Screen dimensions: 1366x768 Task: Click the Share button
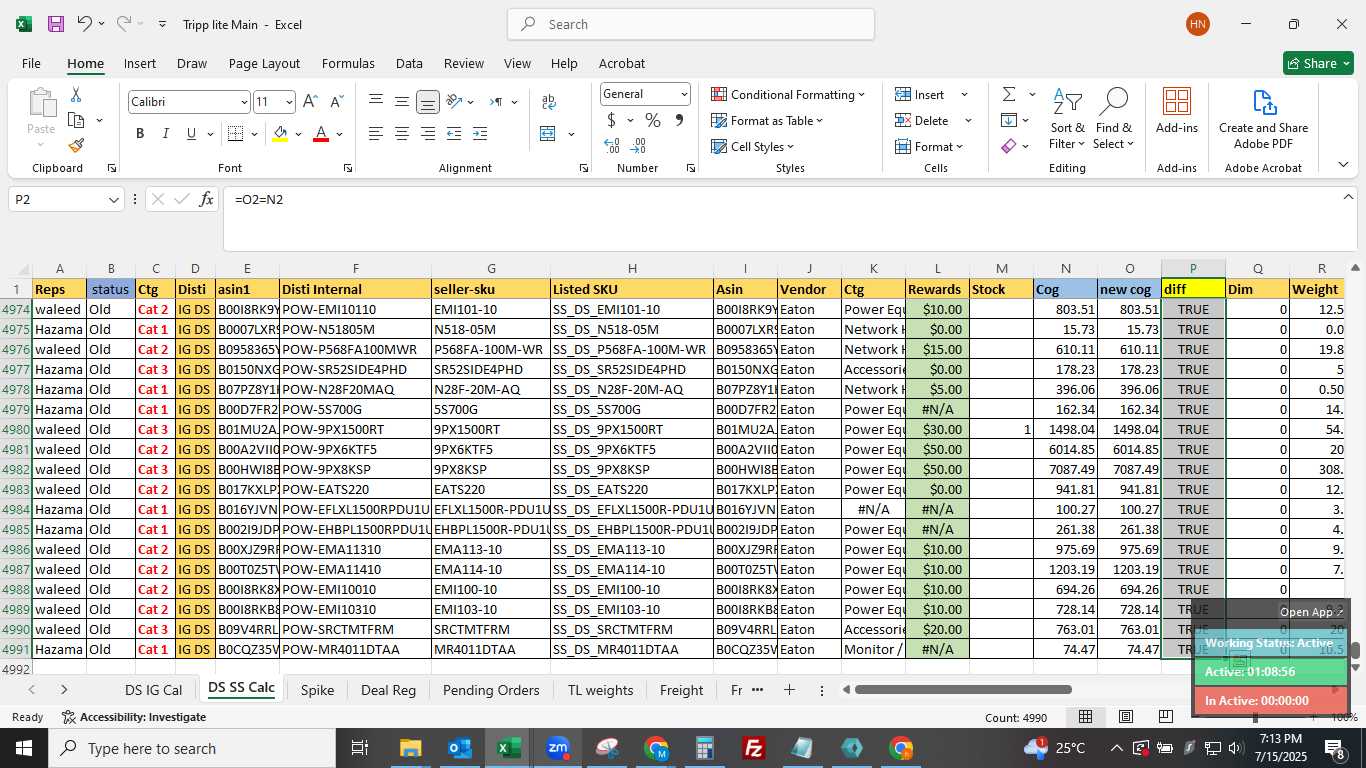point(1318,63)
